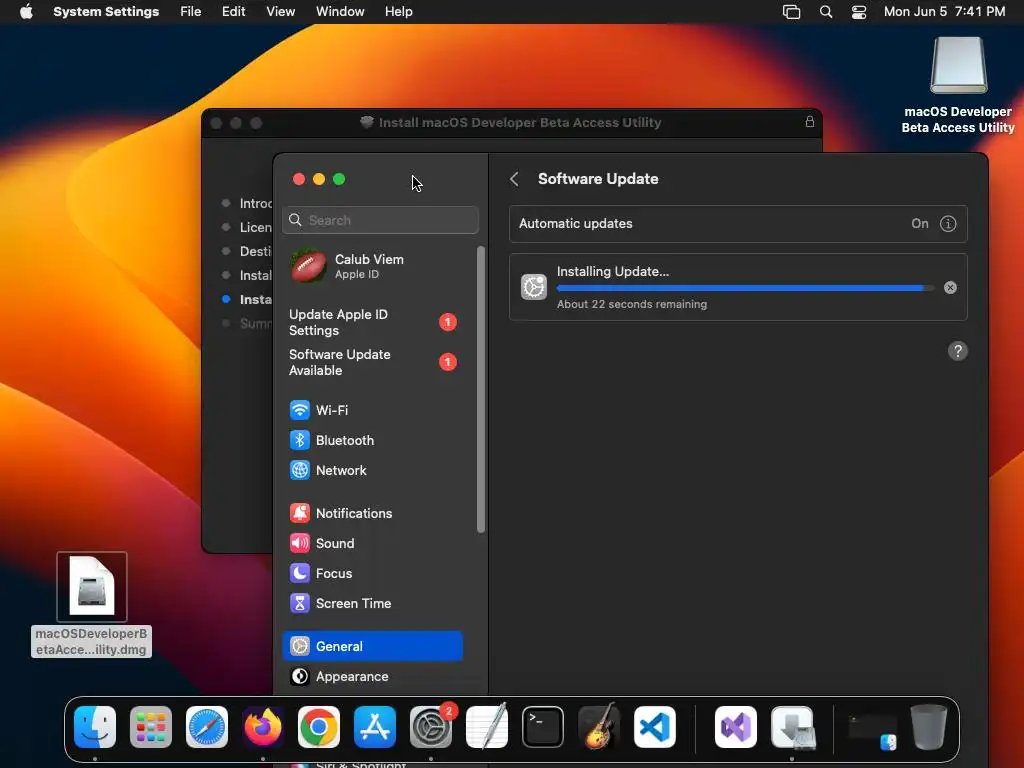Open Control Center in menu bar
1024x768 pixels.
pos(859,12)
